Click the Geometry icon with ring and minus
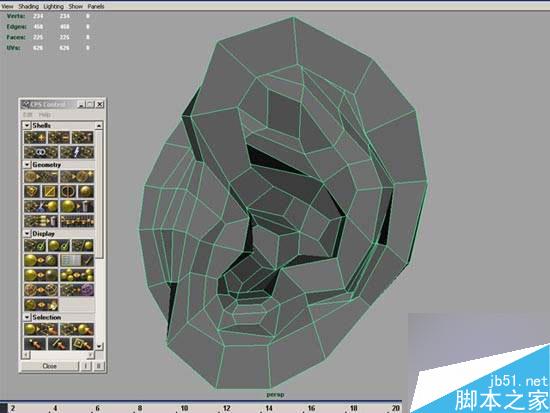This screenshot has height=413, width=550. pos(41,176)
